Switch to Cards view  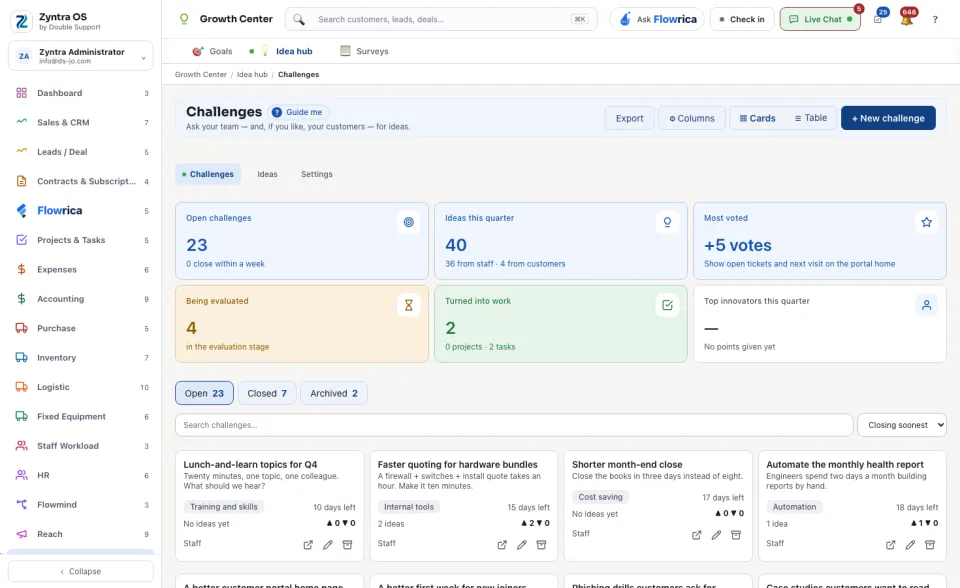coord(757,118)
